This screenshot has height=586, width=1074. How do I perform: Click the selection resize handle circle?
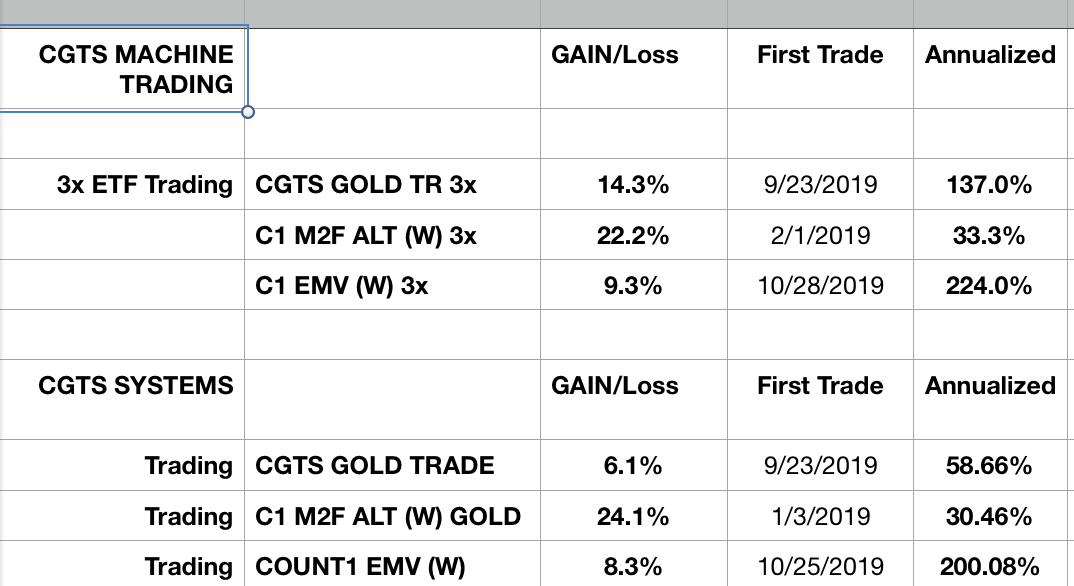(248, 112)
